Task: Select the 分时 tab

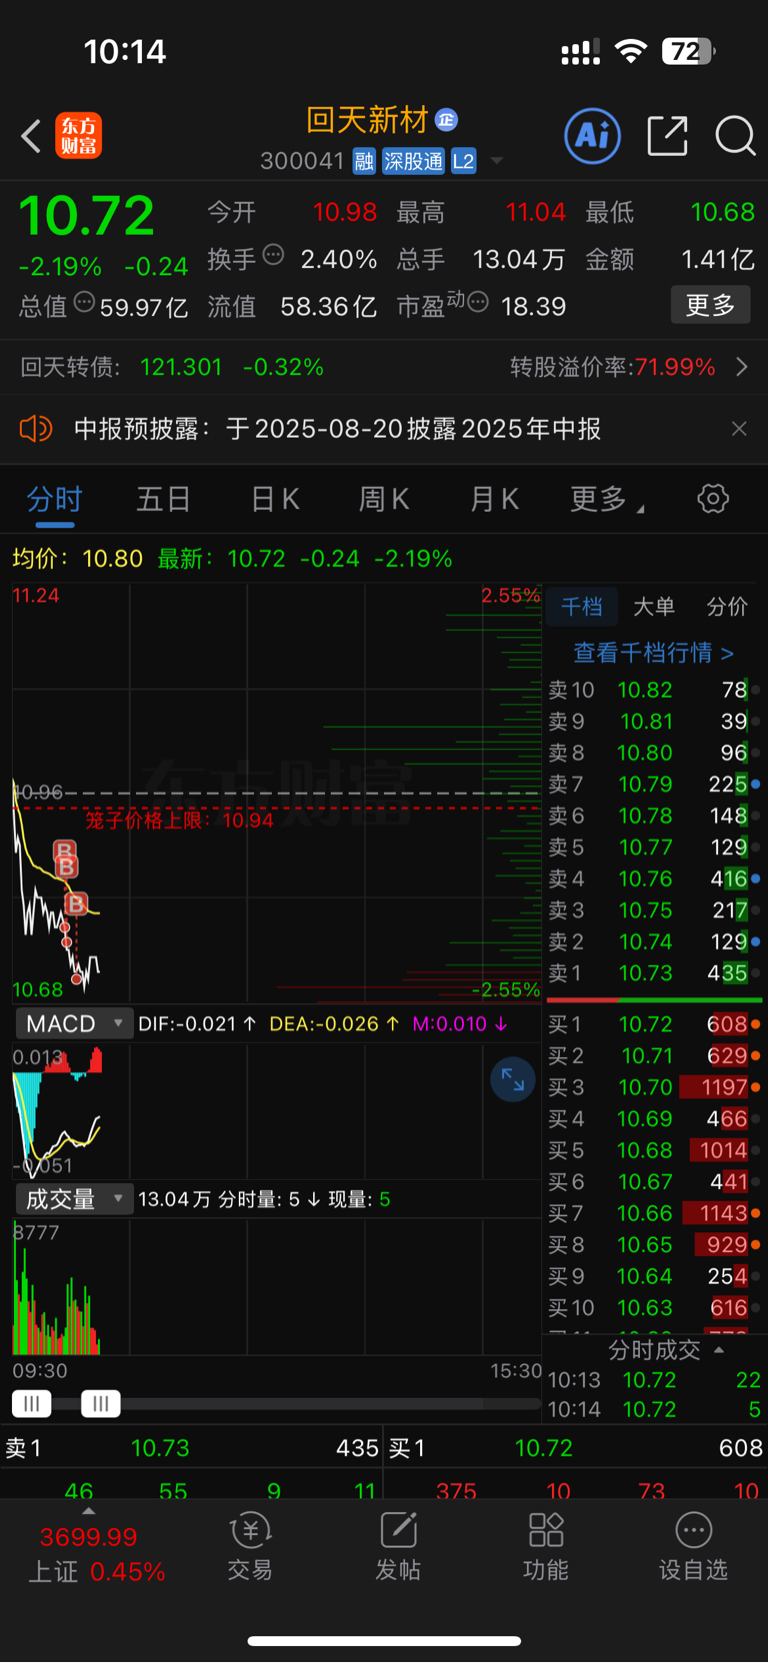Action: click(54, 499)
